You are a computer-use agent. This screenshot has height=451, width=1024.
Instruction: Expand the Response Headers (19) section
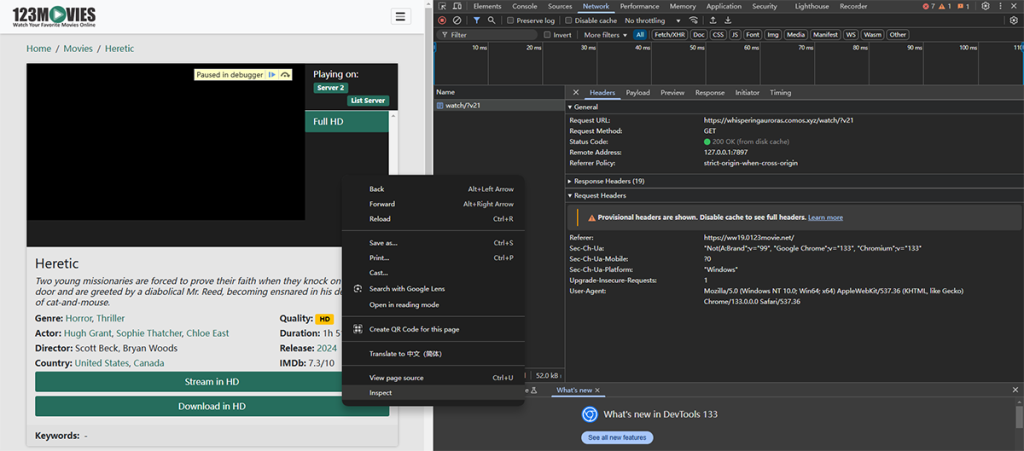point(605,181)
